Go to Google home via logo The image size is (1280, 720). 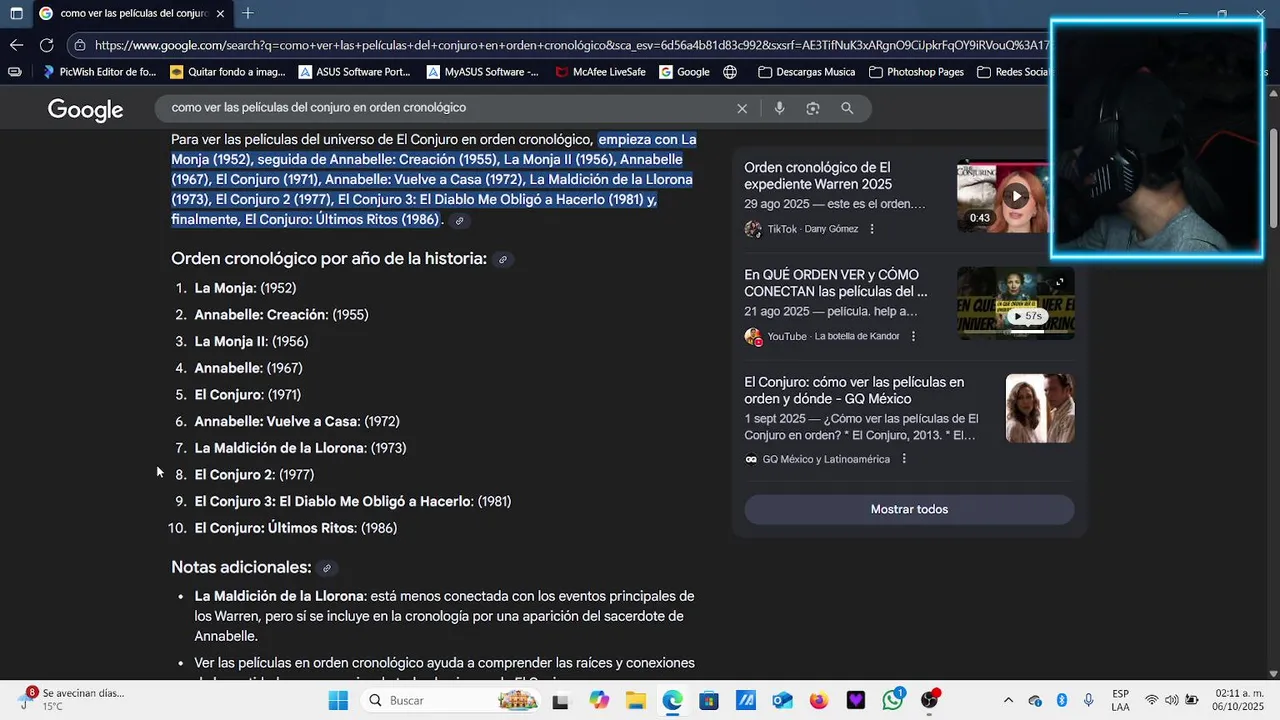(85, 110)
